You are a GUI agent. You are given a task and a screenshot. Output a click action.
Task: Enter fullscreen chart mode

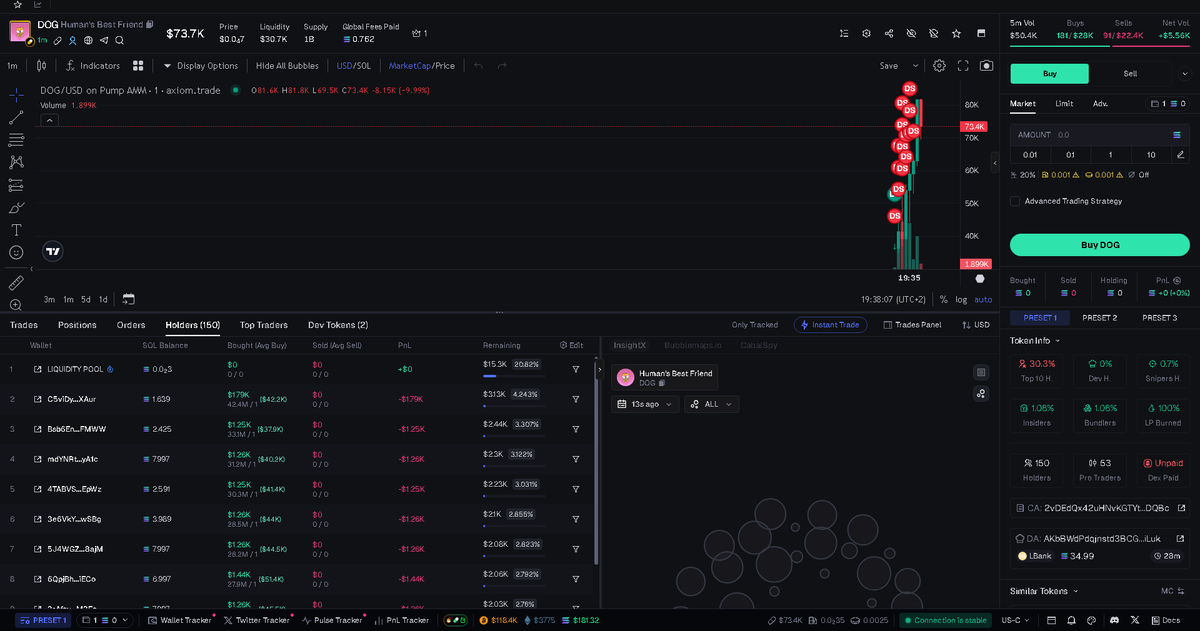(x=964, y=66)
